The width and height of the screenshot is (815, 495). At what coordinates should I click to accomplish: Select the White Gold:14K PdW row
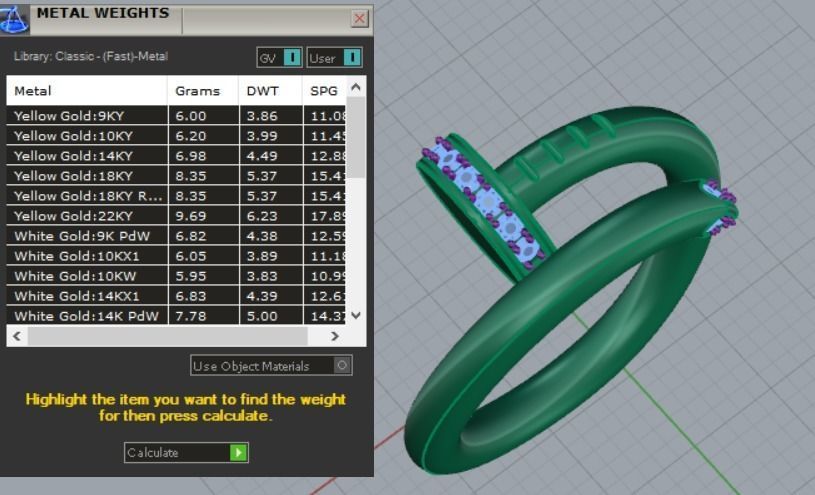pos(176,315)
